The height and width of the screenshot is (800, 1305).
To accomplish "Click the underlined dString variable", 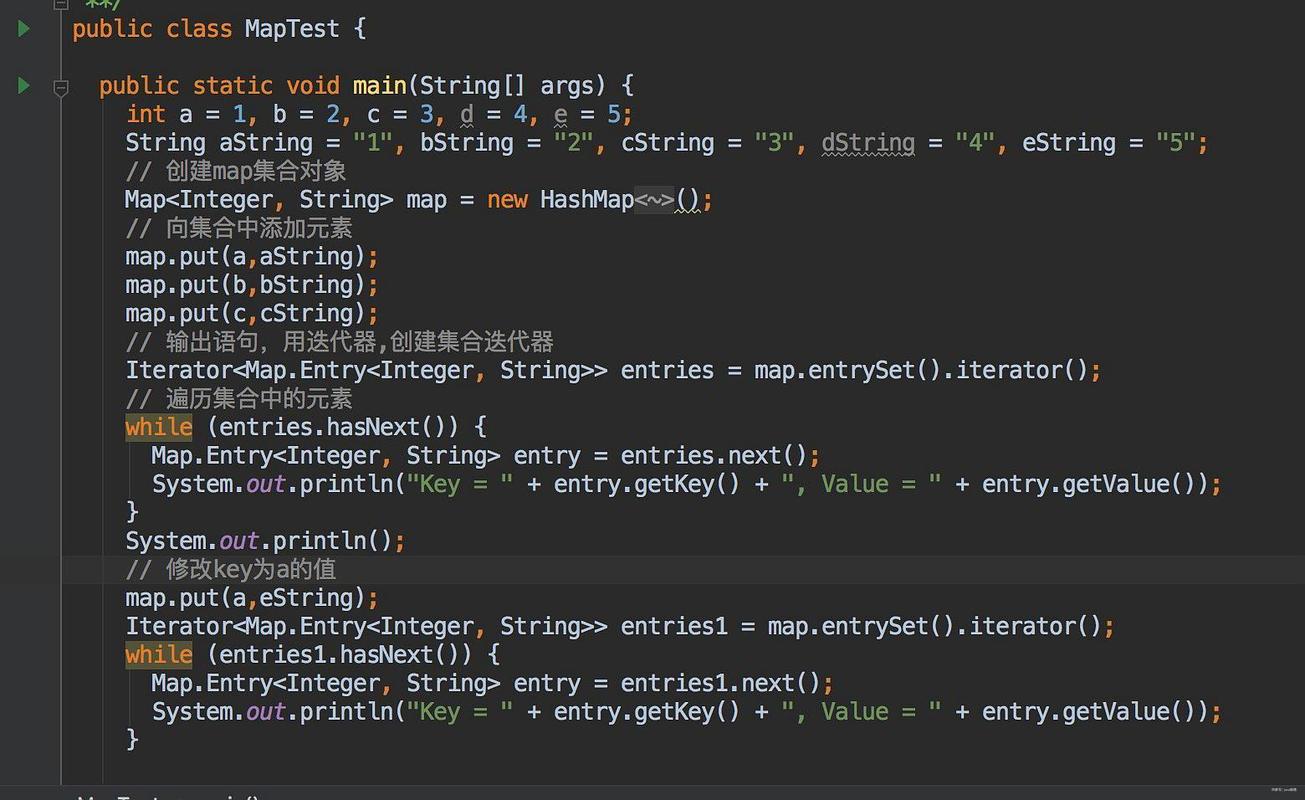I will pyautogui.click(x=867, y=143).
